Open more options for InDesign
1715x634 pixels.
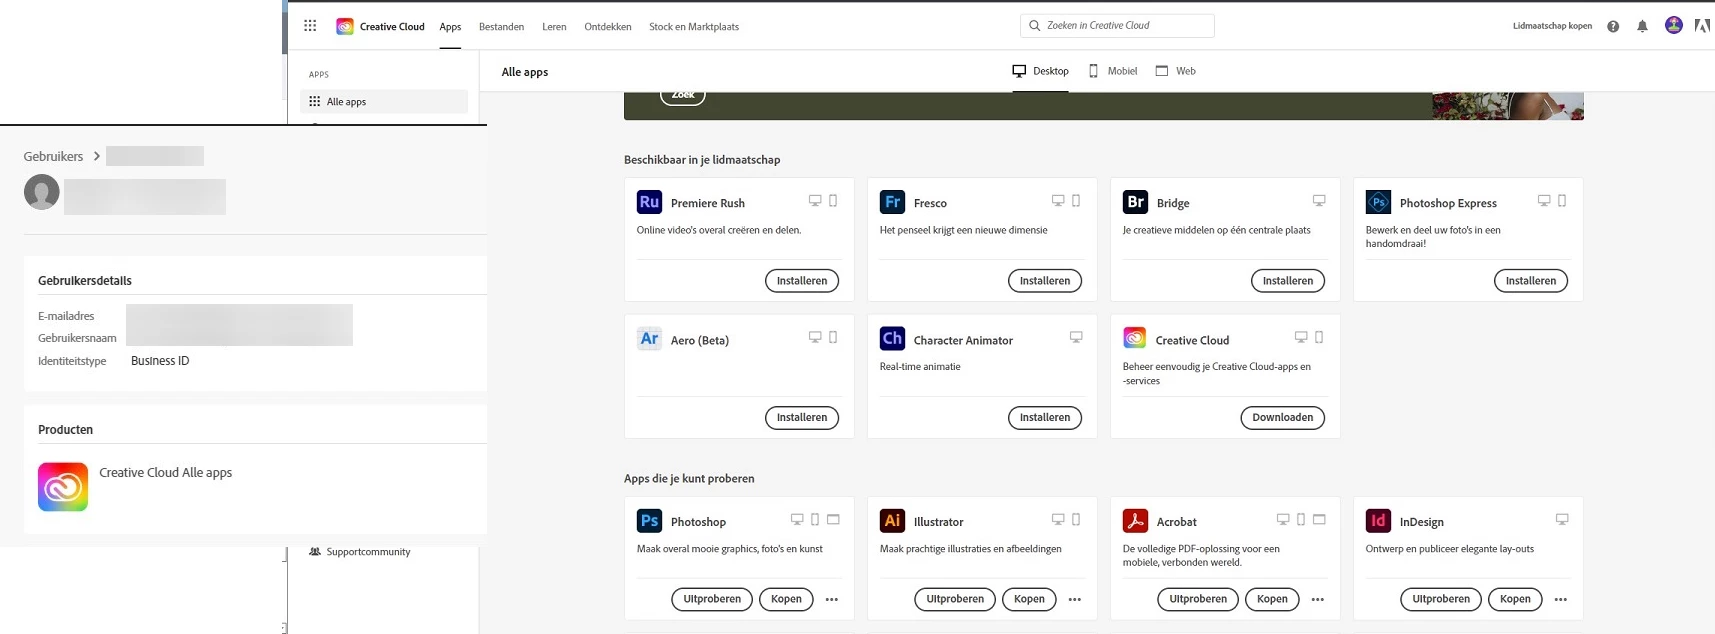1561,600
